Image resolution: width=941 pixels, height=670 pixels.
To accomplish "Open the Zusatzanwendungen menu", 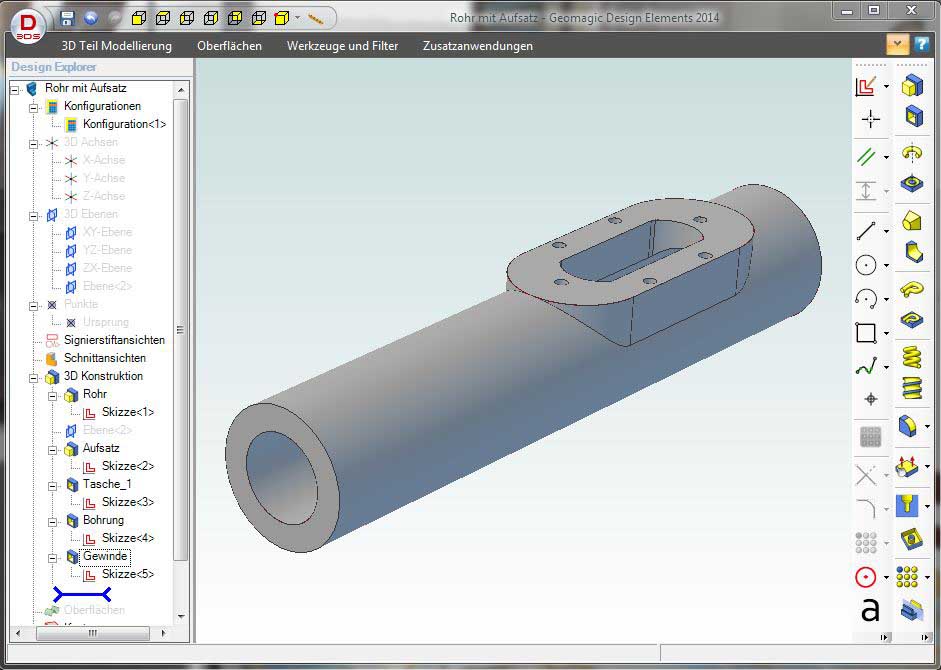I will (x=475, y=45).
